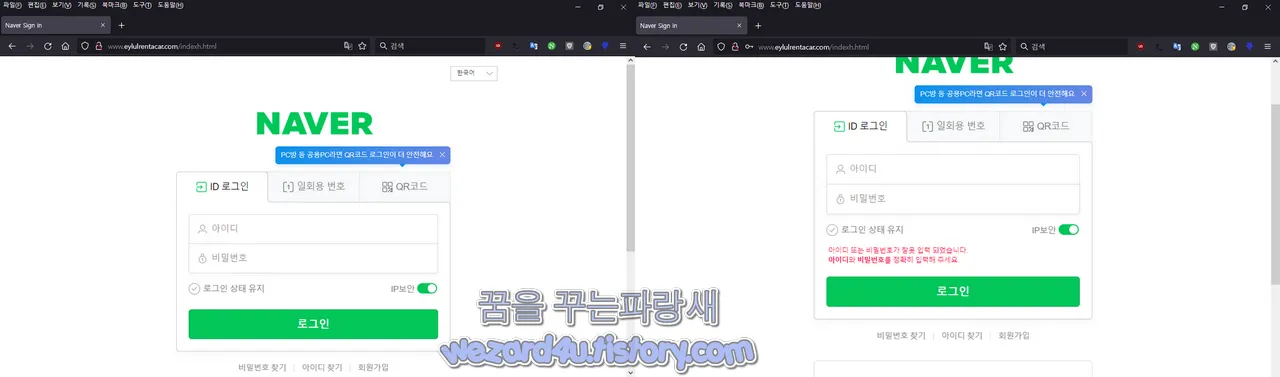The image size is (1280, 377).
Task: Click the NAVER logo in the left window
Action: point(314,124)
